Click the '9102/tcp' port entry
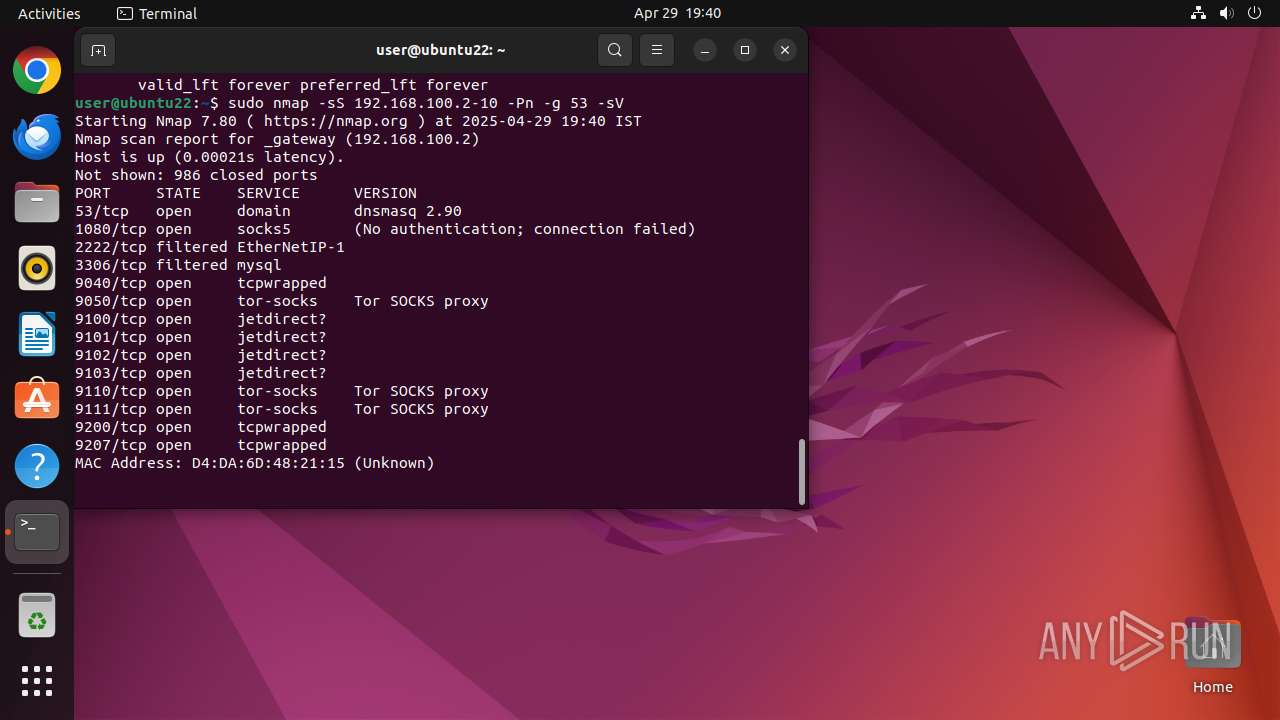This screenshot has height=720, width=1280. pos(110,355)
